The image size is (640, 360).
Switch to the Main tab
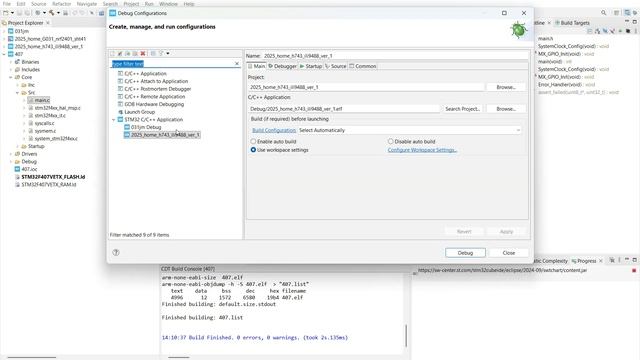257,66
